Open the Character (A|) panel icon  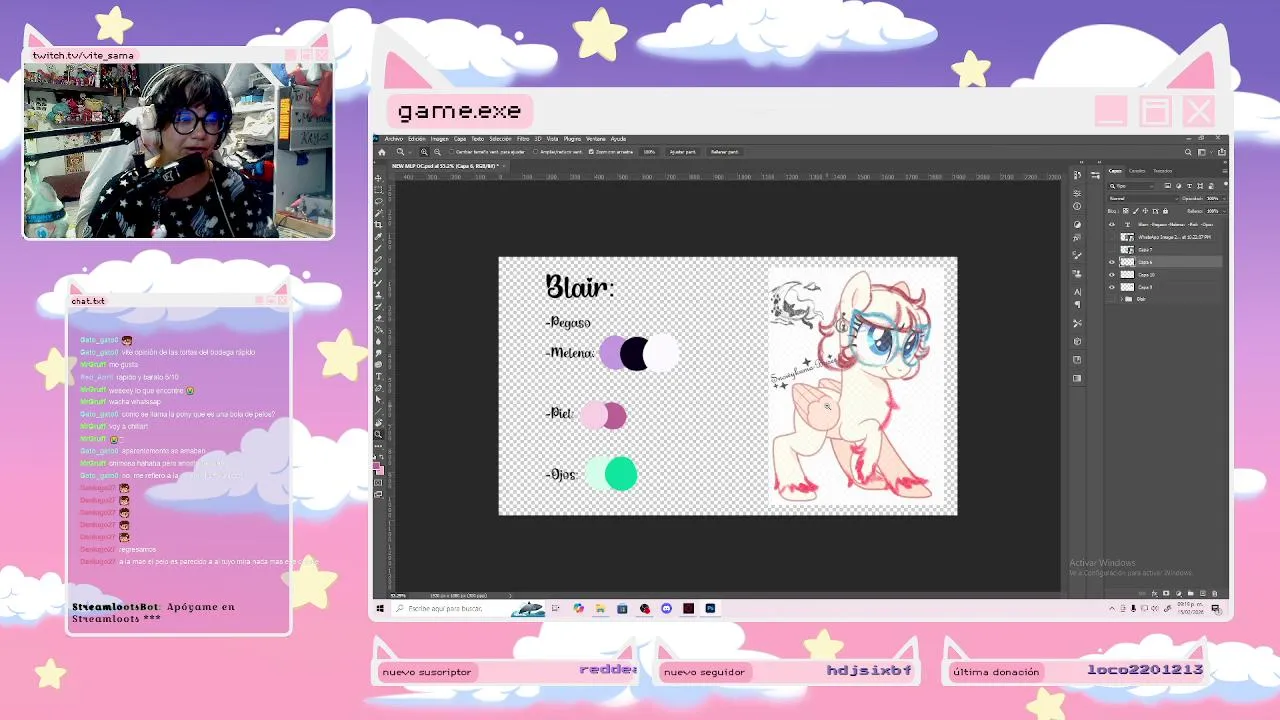(1077, 291)
